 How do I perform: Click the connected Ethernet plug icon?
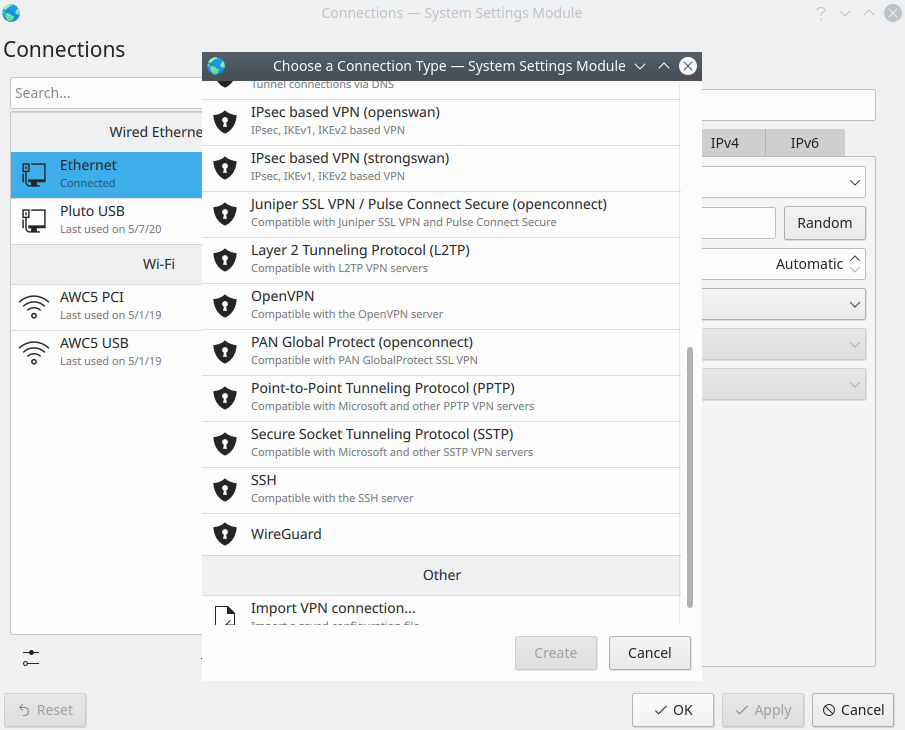(x=33, y=173)
